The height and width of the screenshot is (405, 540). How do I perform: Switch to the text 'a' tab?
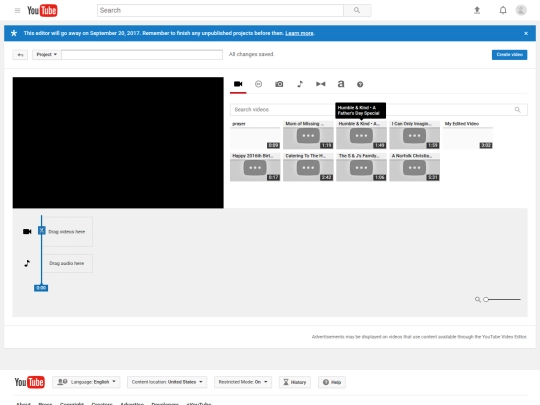coord(341,84)
